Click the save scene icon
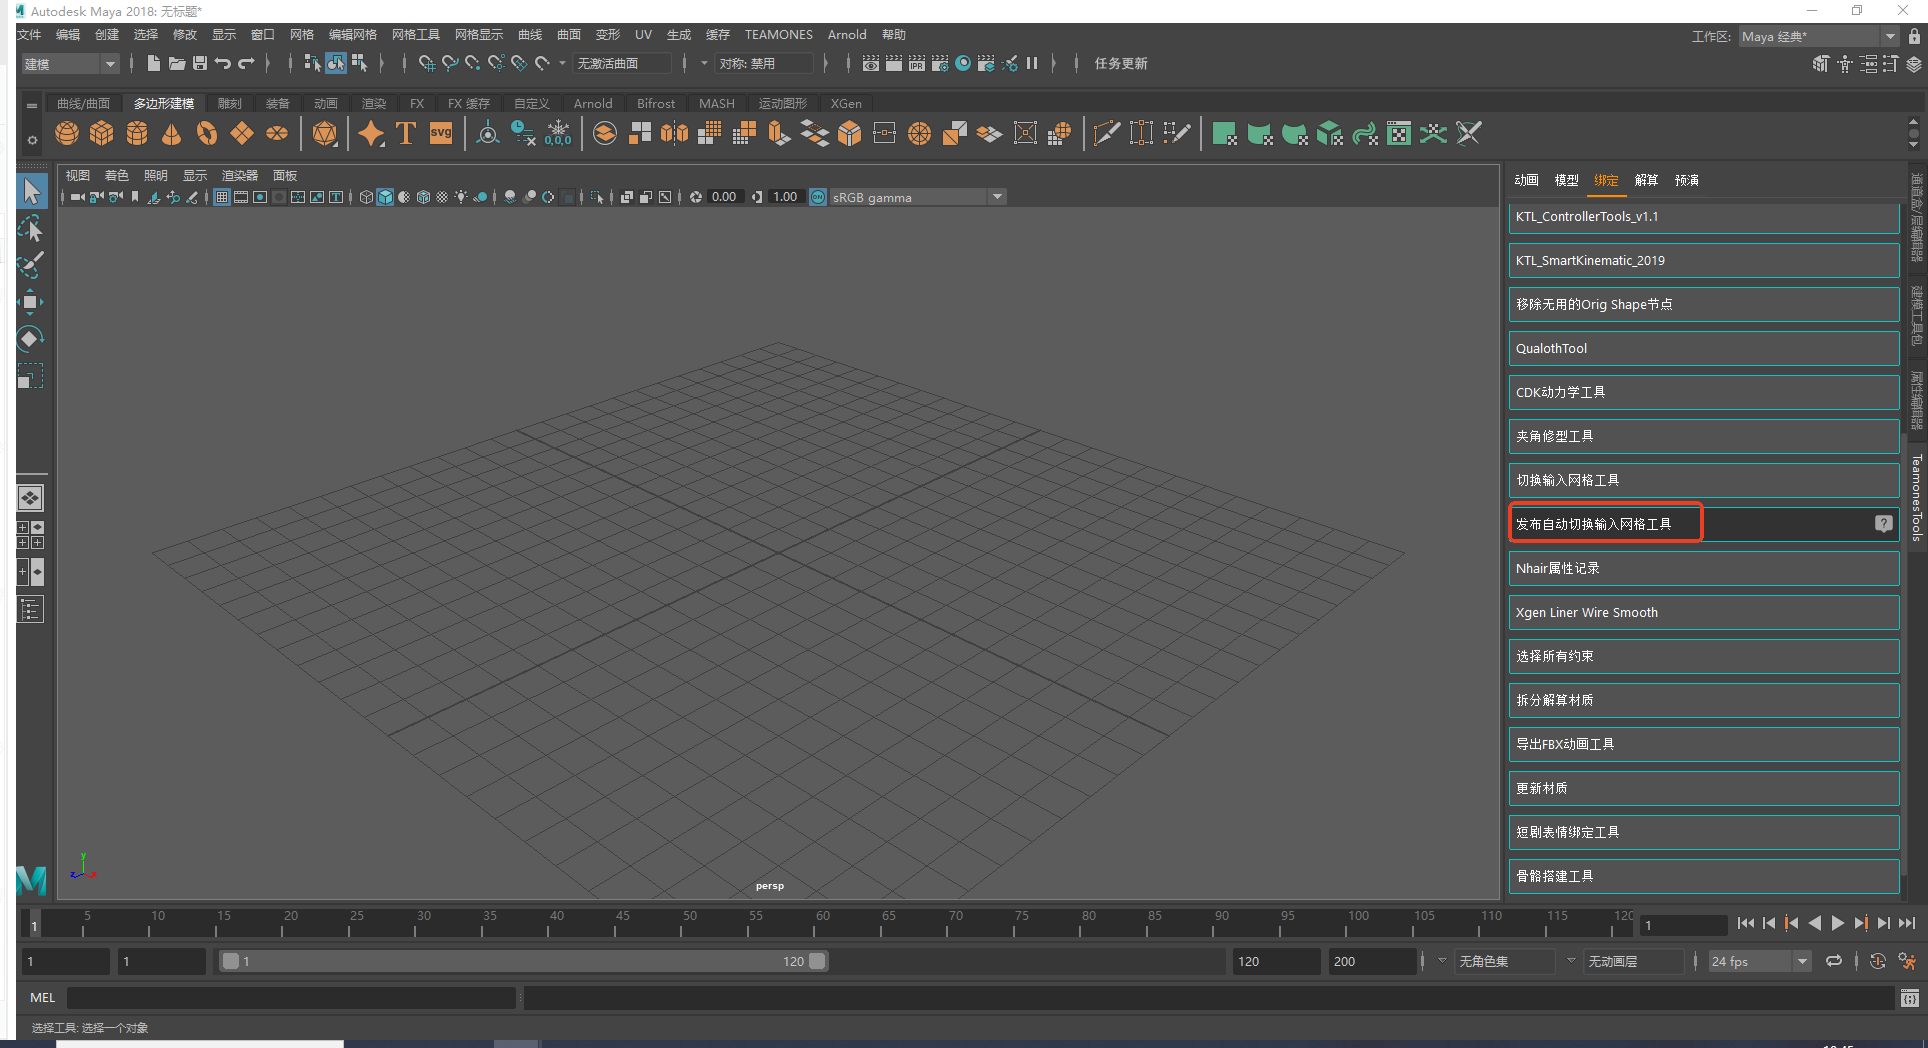The width and height of the screenshot is (1928, 1048). 200,63
